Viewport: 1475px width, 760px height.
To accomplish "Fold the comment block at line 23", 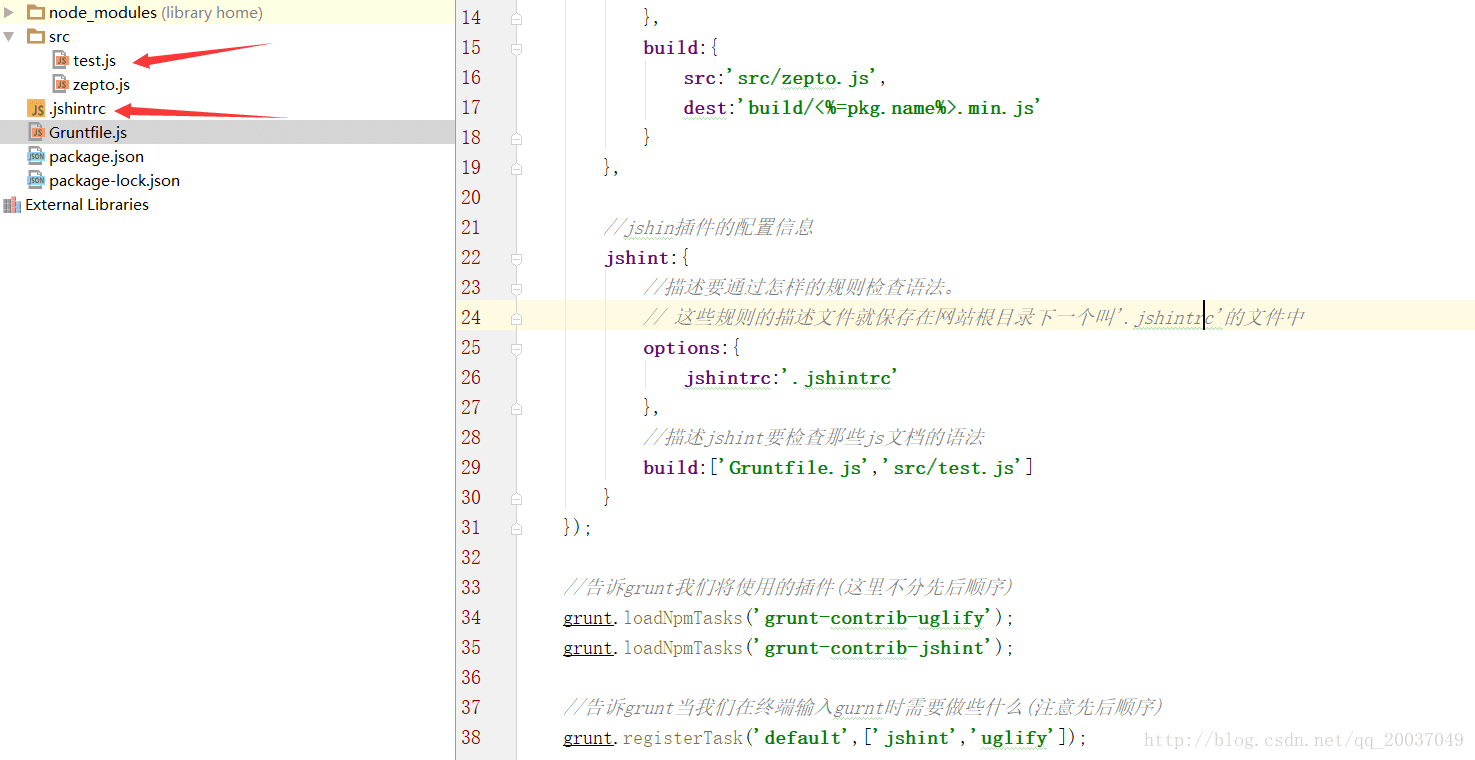I will tap(516, 288).
